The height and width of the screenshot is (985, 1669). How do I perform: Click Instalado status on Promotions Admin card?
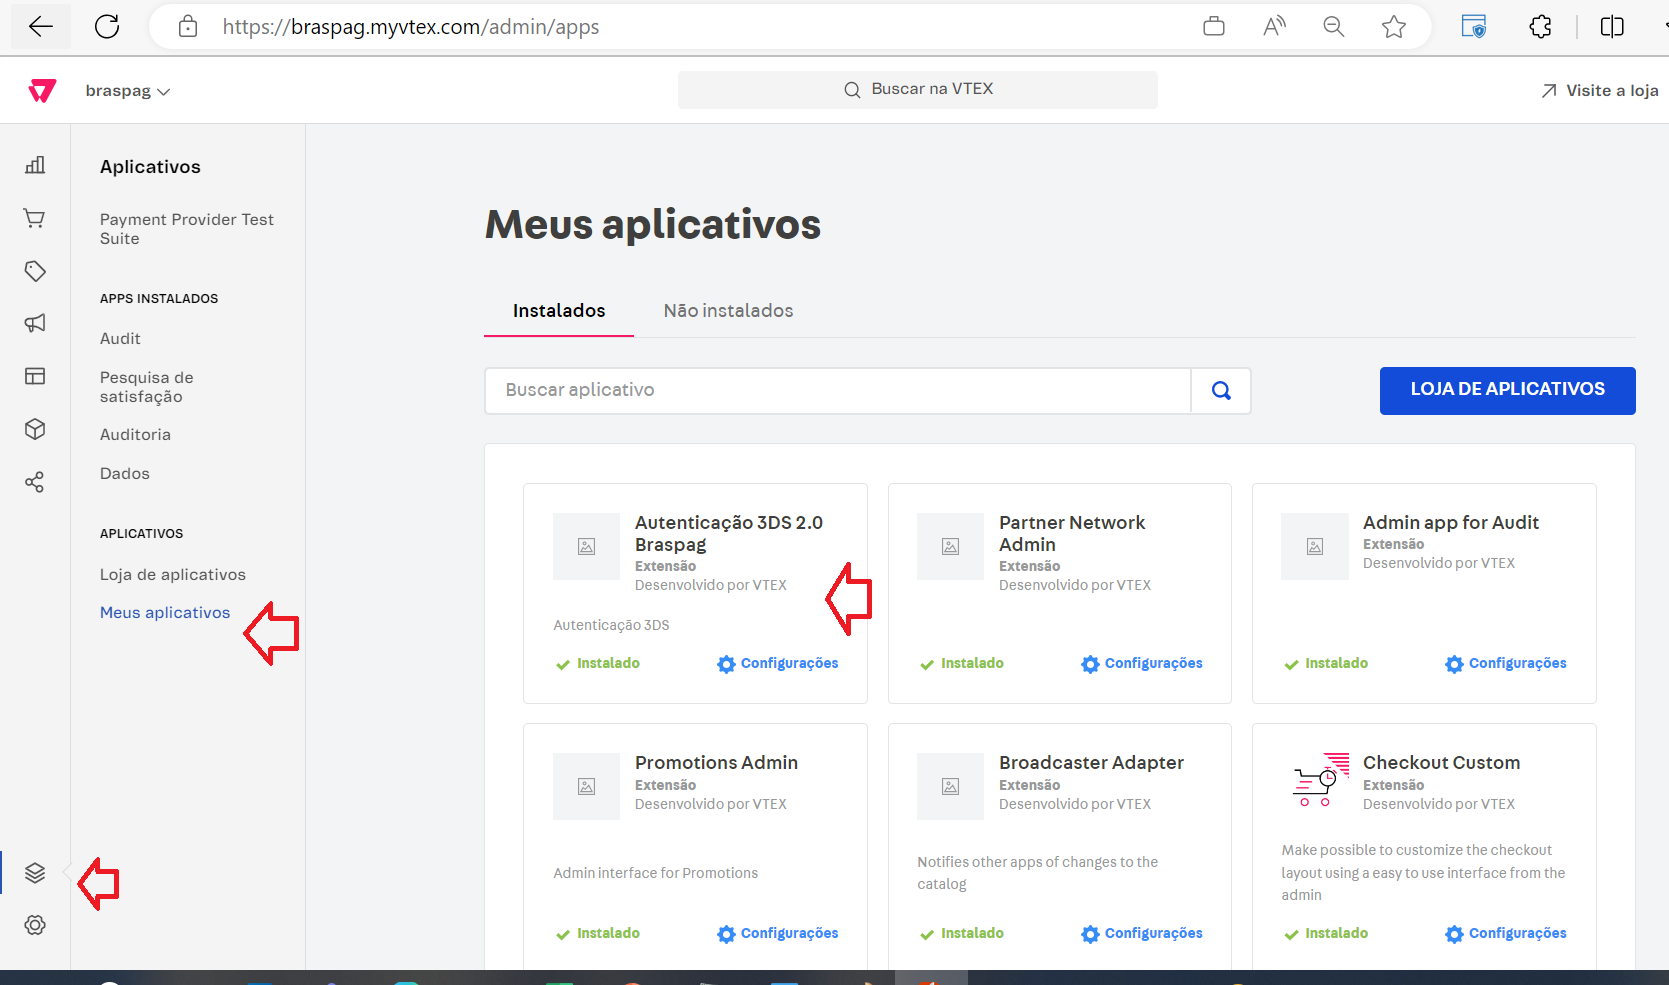pyautogui.click(x=598, y=934)
